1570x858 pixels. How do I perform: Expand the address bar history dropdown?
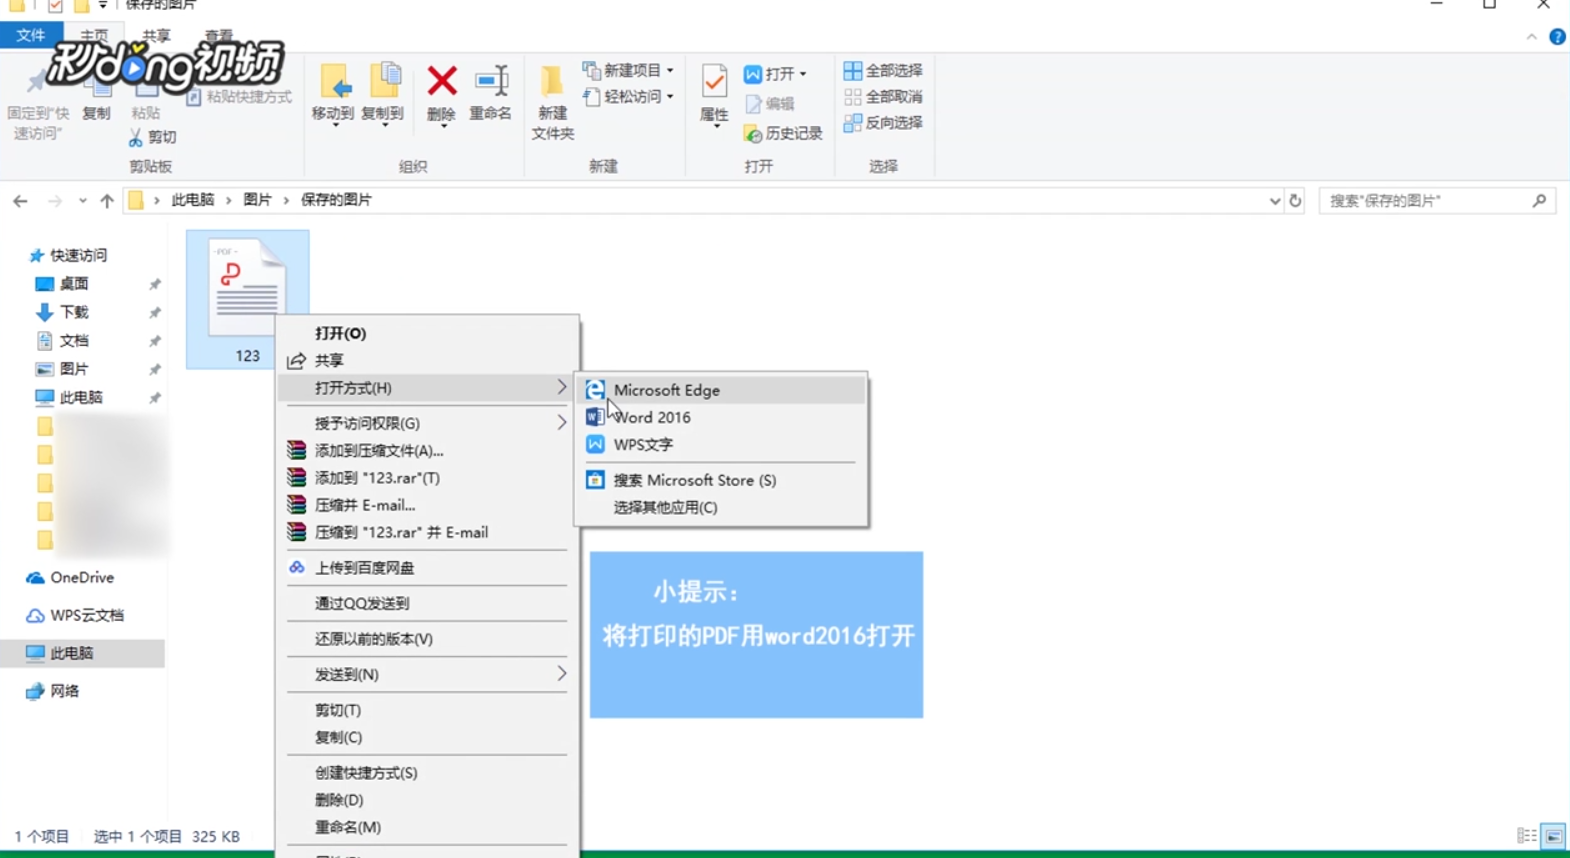pyautogui.click(x=1274, y=201)
